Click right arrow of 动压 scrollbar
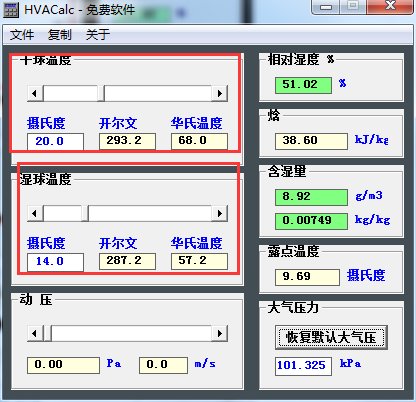 pos(220,333)
